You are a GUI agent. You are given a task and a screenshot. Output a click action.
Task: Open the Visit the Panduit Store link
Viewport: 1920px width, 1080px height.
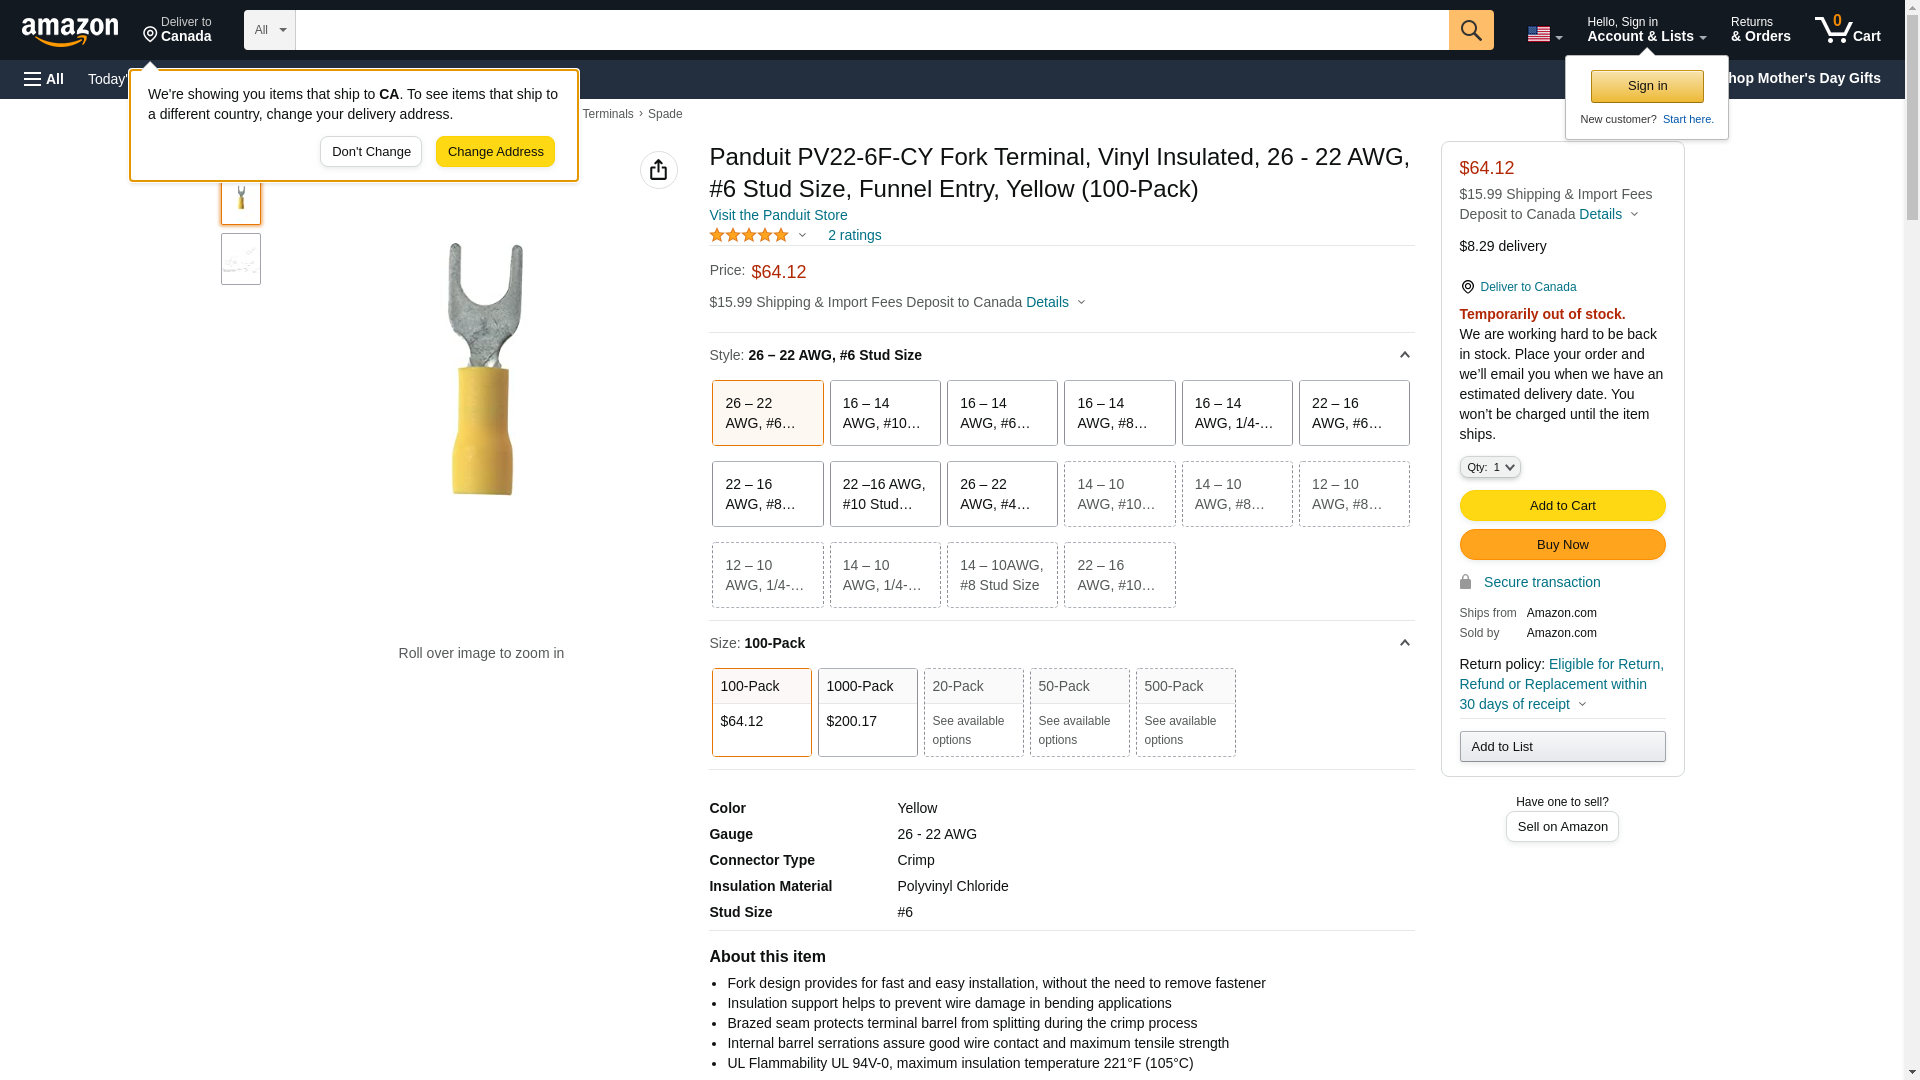pyautogui.click(x=778, y=215)
